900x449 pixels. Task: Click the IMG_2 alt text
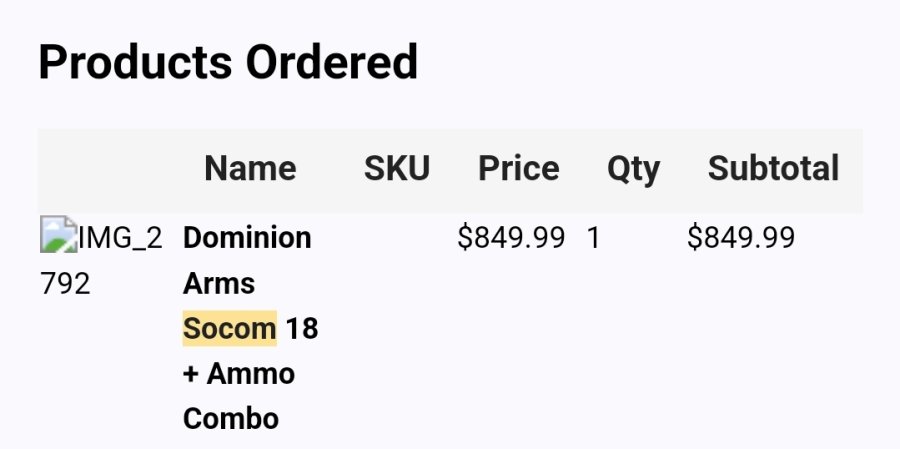[x=121, y=238]
